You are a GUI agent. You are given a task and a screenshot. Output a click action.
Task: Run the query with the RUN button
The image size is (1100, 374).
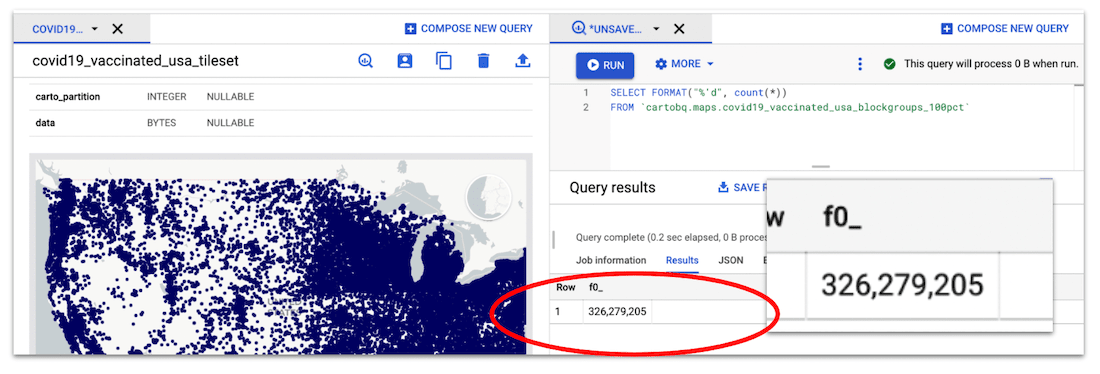(x=605, y=65)
